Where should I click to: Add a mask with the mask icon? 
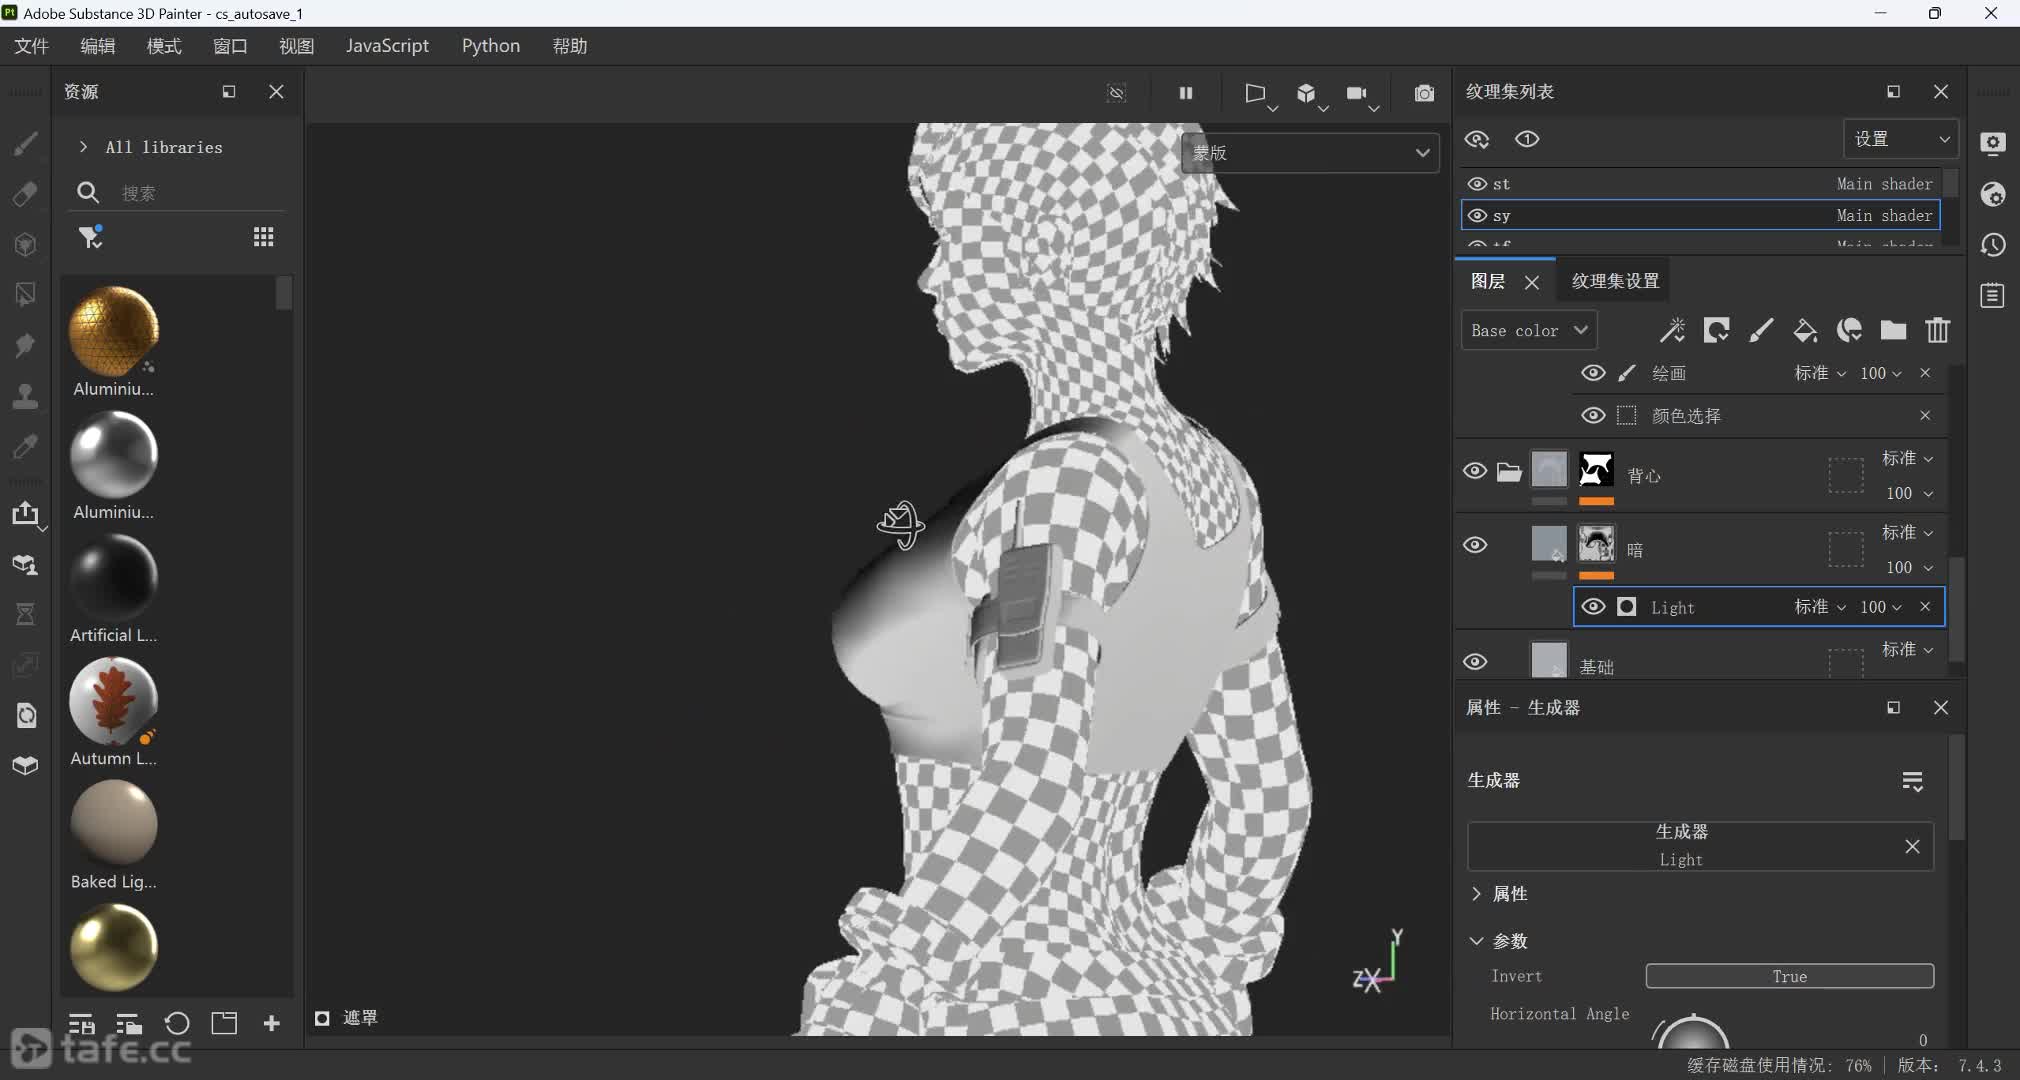[1717, 330]
